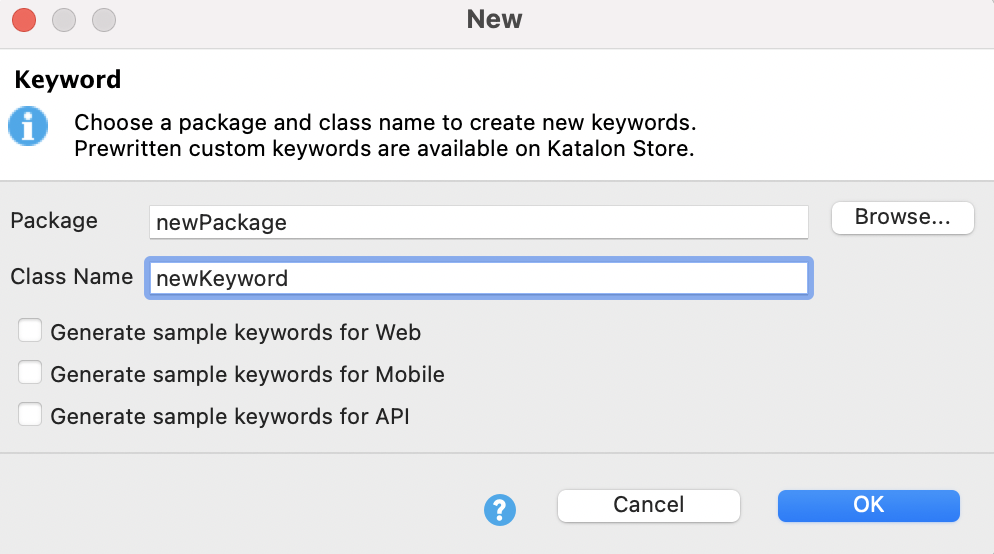Enable Generate sample keywords for Web
Image resolution: width=994 pixels, height=554 pixels.
point(31,331)
